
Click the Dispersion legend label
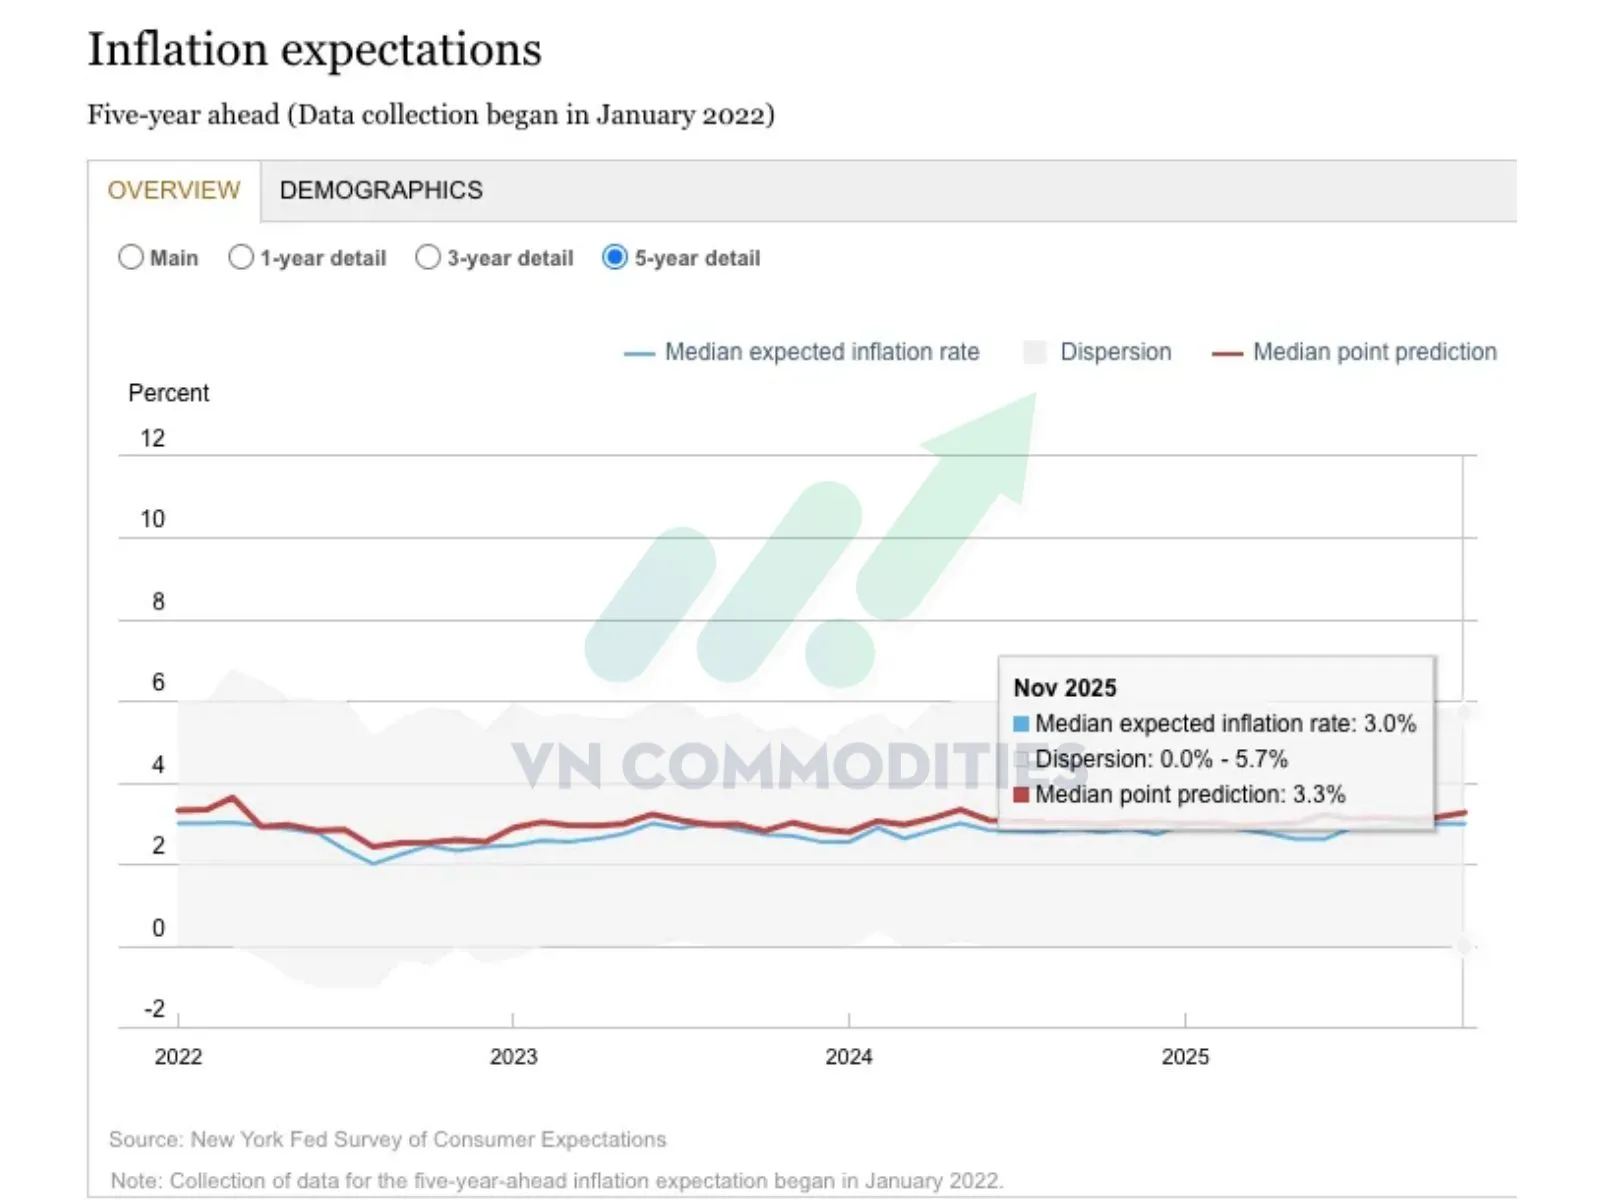[1115, 352]
